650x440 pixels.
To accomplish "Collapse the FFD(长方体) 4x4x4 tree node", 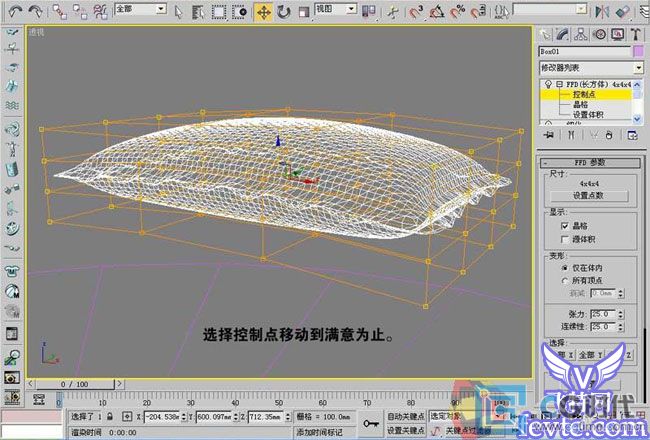I will click(560, 84).
